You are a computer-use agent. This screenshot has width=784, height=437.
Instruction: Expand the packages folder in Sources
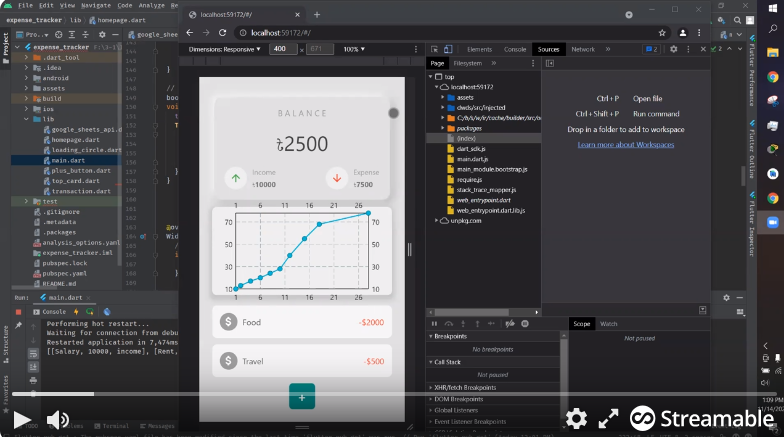pos(442,128)
